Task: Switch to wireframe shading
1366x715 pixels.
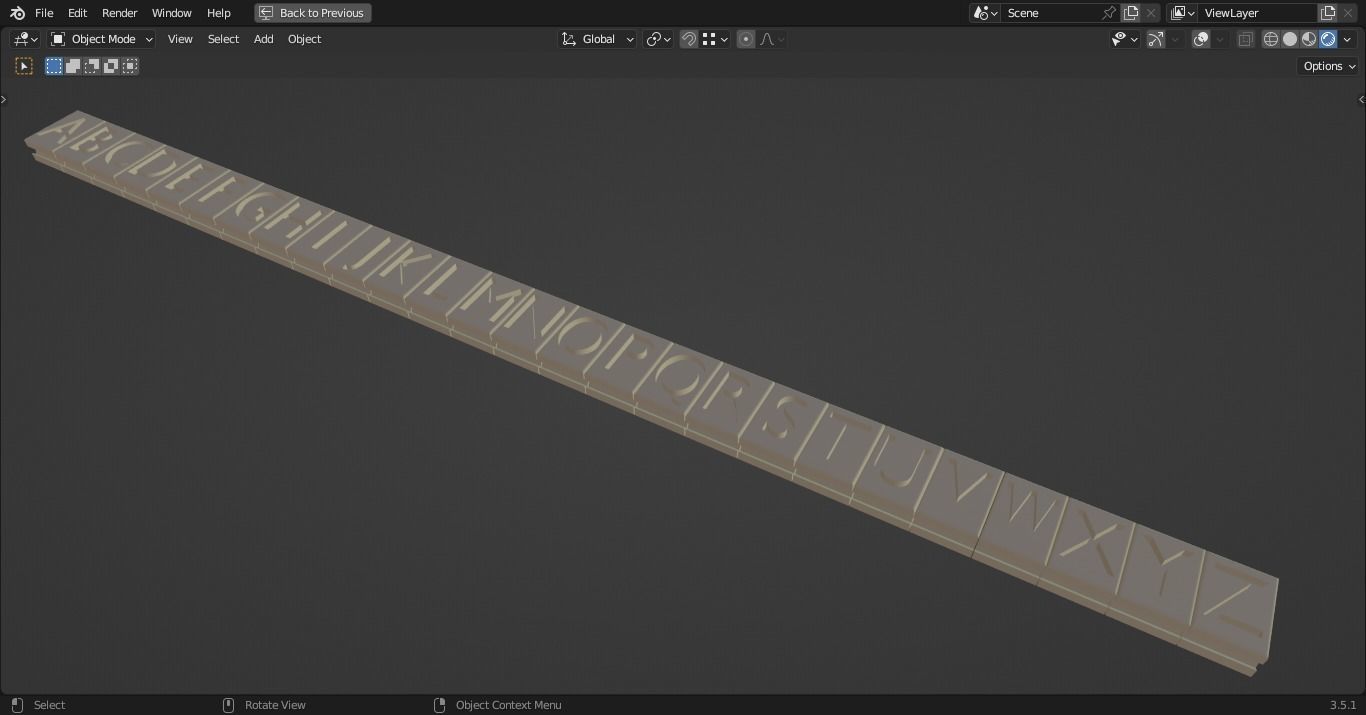Action: point(1271,39)
